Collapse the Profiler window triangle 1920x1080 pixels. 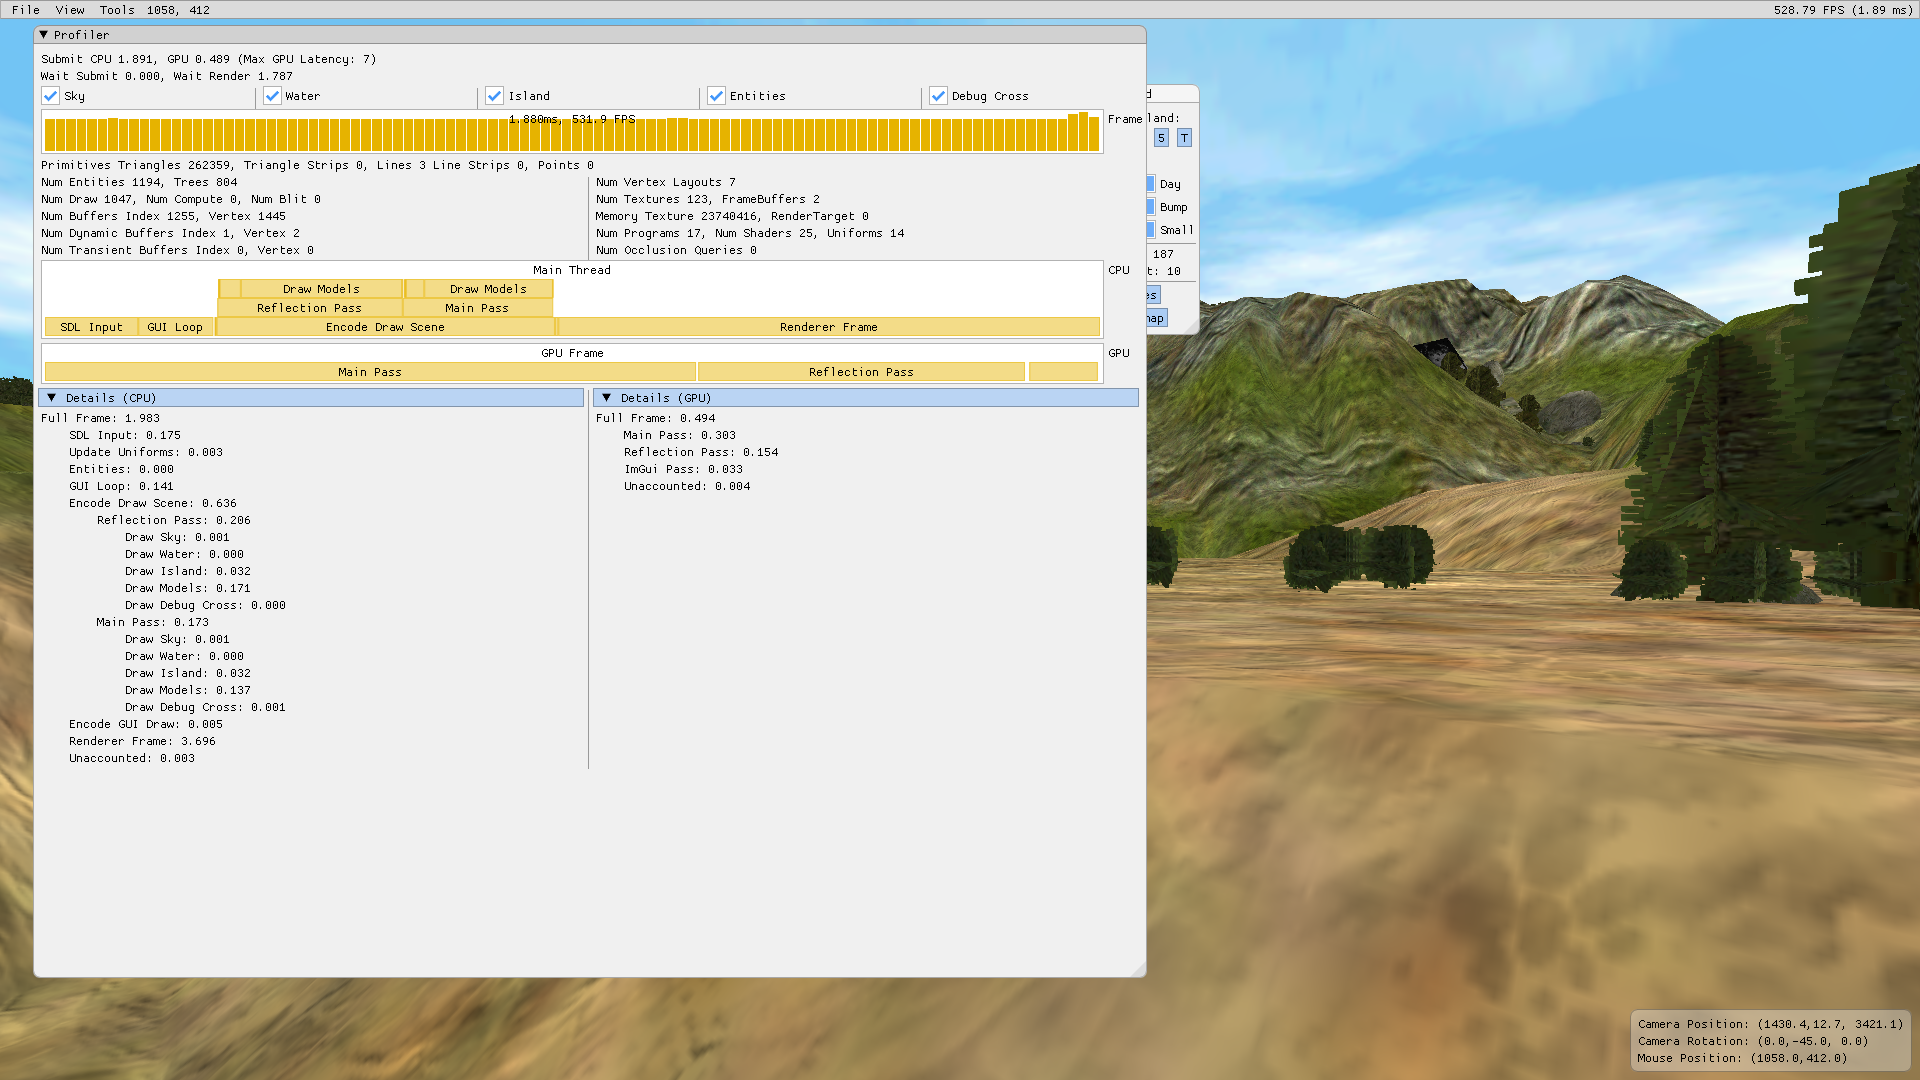coord(44,35)
